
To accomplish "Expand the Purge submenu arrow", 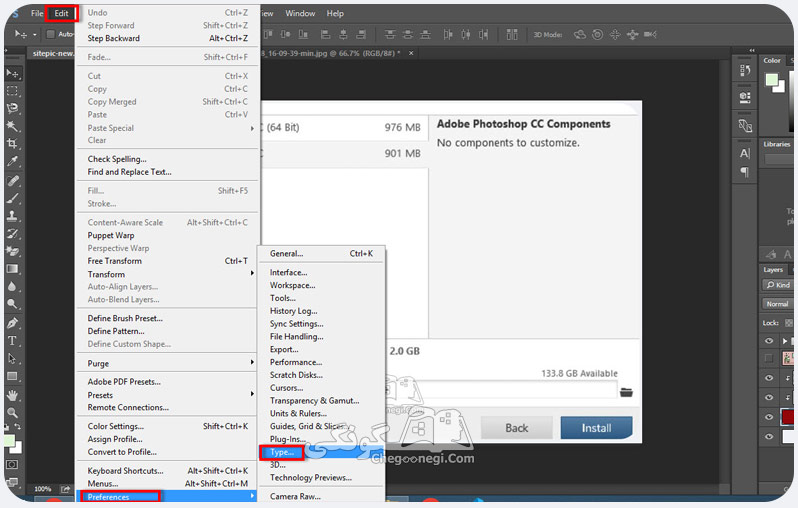I will click(252, 362).
